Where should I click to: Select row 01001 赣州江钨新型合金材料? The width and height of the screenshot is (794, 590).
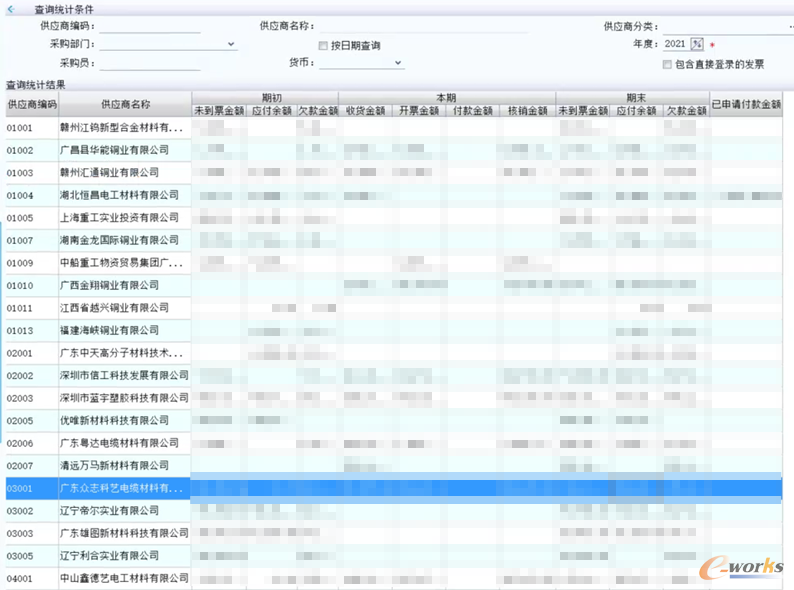coord(394,128)
